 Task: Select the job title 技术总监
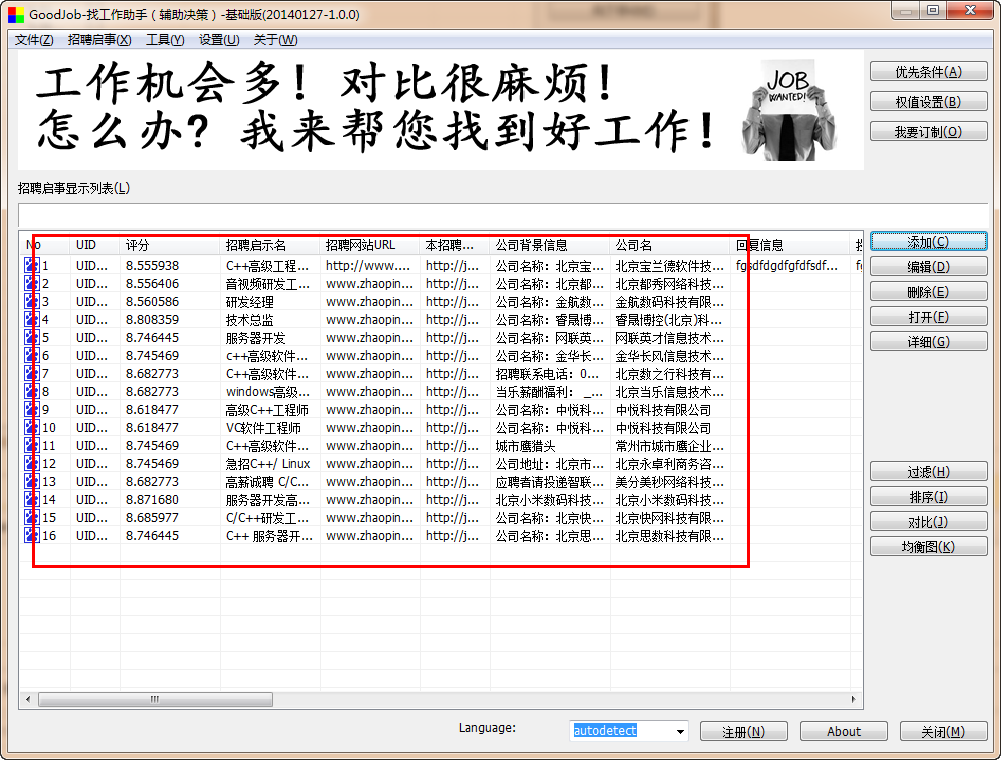tap(249, 319)
